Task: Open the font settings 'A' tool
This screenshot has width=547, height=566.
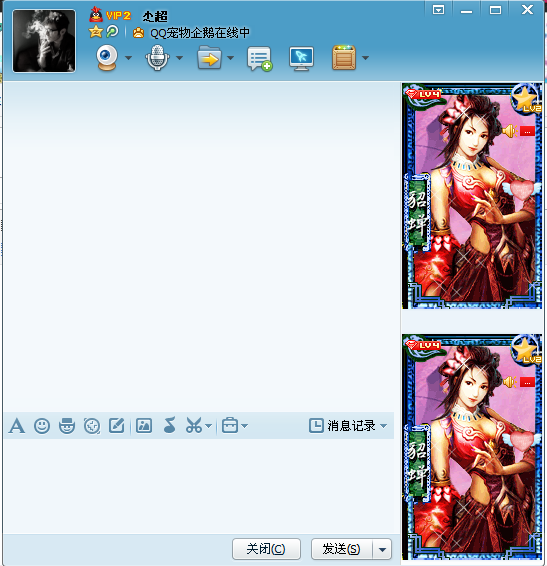Action: 17,426
